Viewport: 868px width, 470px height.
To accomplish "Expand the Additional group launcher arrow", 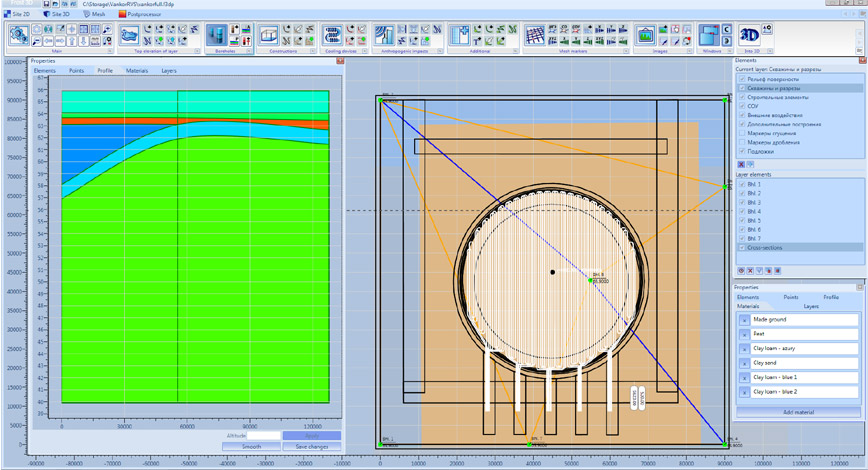I will click(515, 51).
